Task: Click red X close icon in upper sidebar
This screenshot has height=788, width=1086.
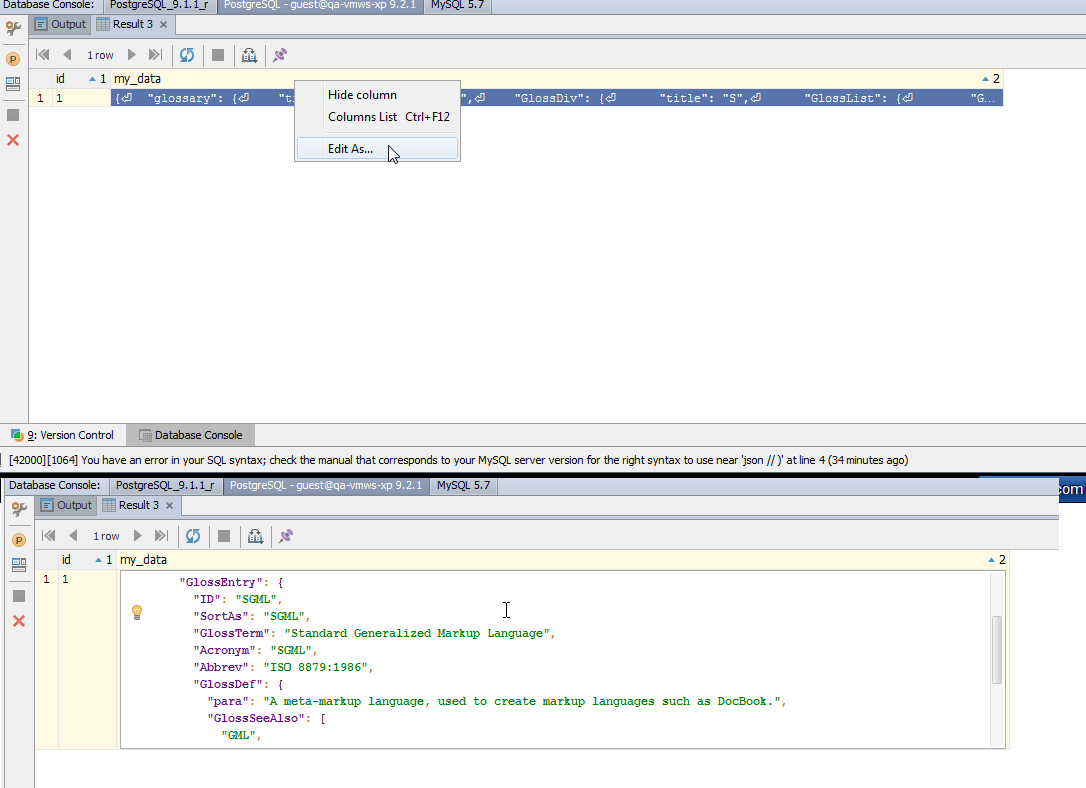Action: [x=13, y=140]
